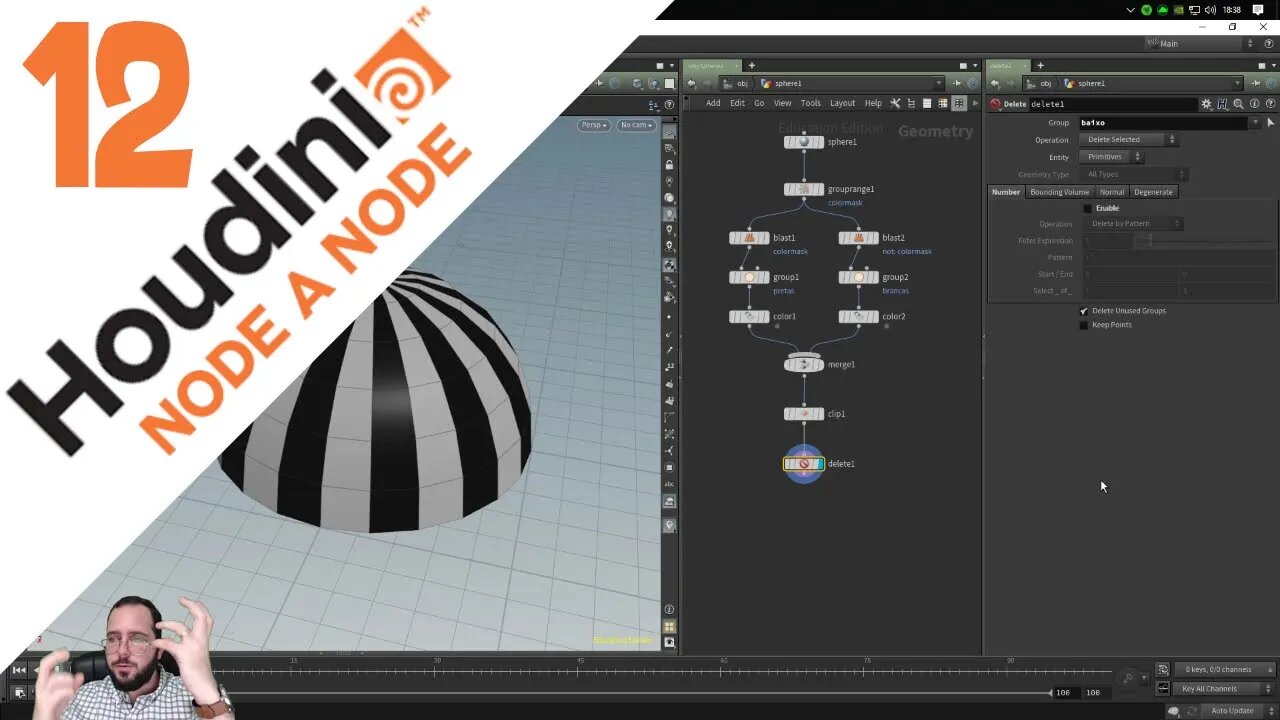This screenshot has width=1280, height=720.
Task: Open the Add menu in network editor
Action: 713,103
